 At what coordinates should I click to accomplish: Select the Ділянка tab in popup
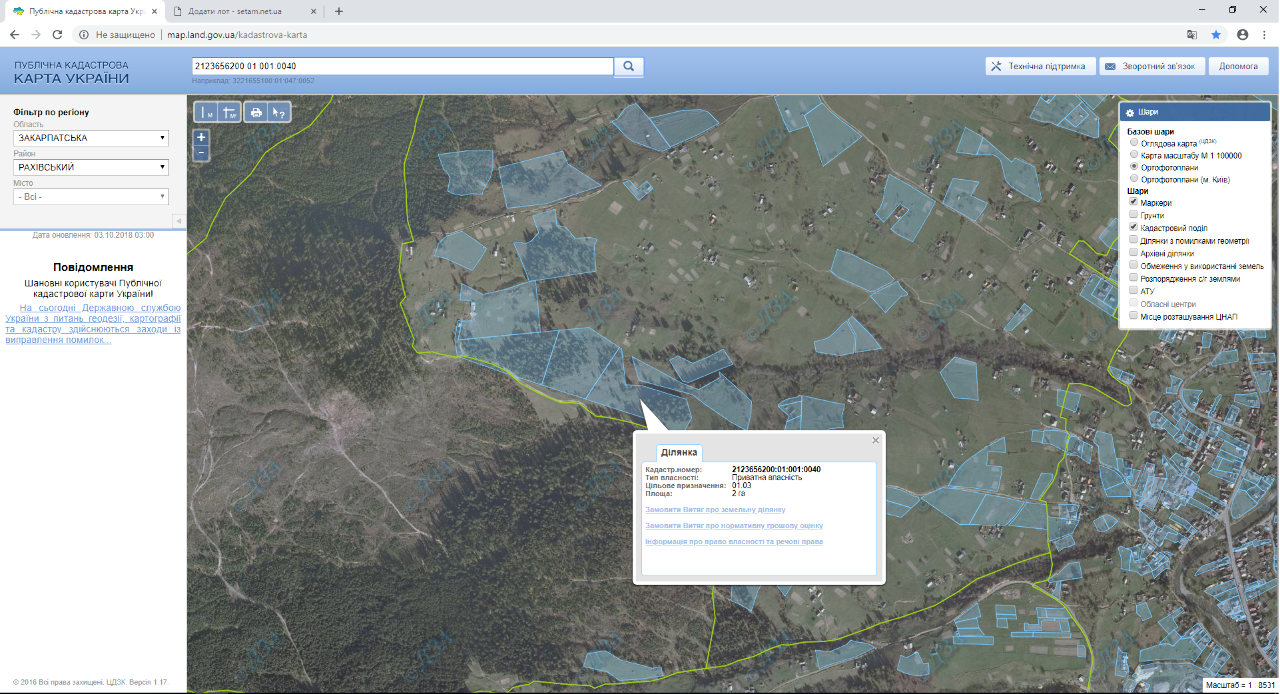point(677,453)
